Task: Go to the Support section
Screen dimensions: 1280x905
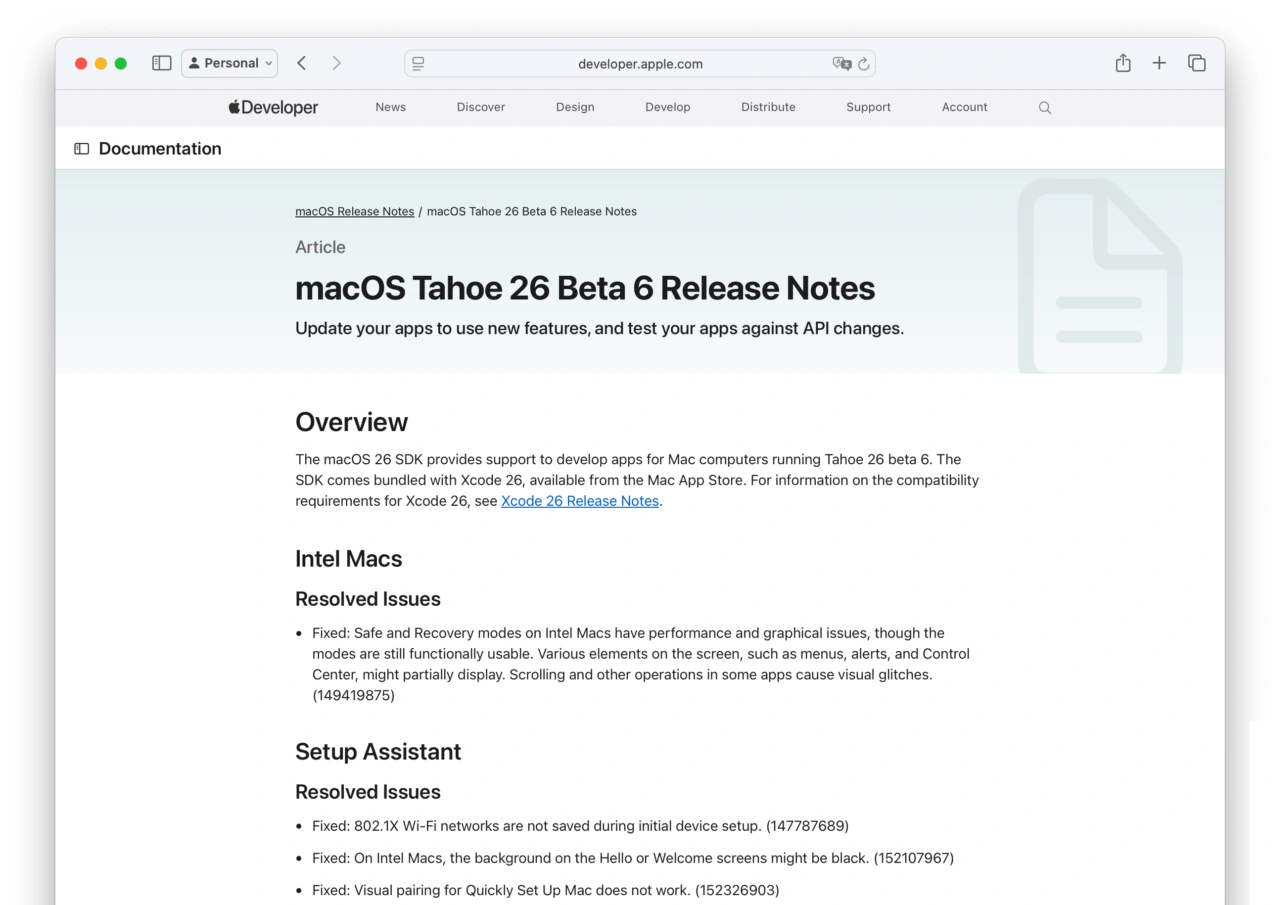Action: pyautogui.click(x=868, y=107)
